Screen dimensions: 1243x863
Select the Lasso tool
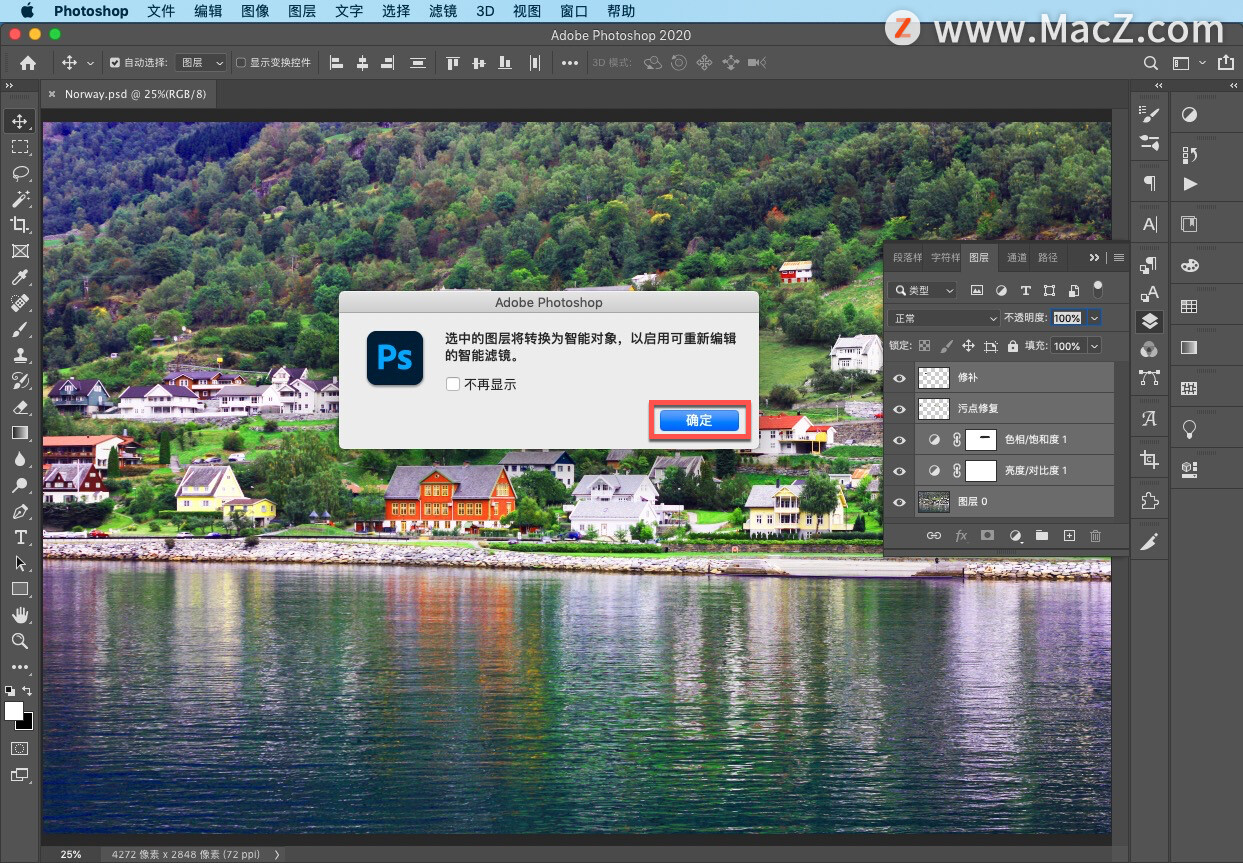click(20, 173)
